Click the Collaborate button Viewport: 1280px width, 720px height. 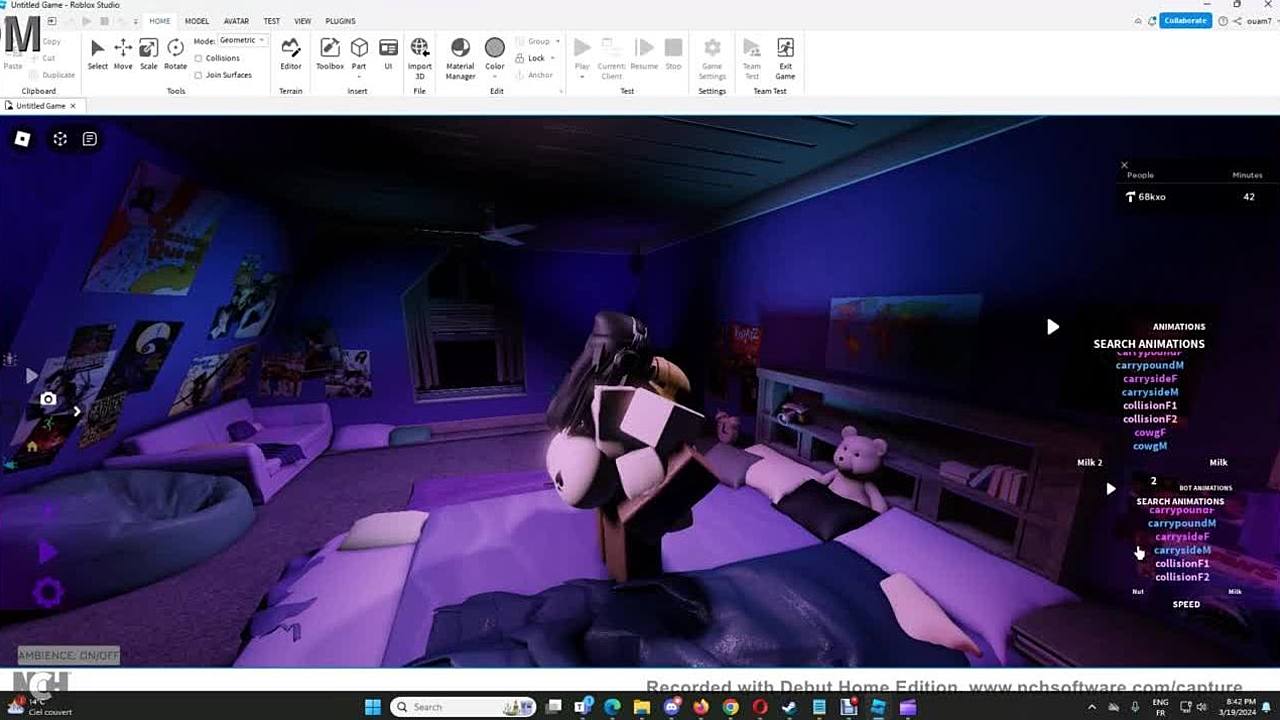coord(1185,21)
